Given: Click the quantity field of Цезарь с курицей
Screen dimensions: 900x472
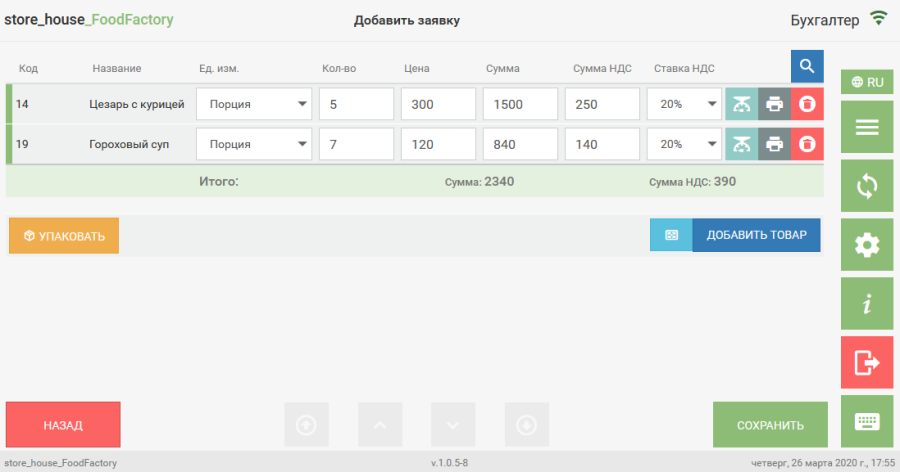Looking at the screenshot, I should tap(356, 104).
